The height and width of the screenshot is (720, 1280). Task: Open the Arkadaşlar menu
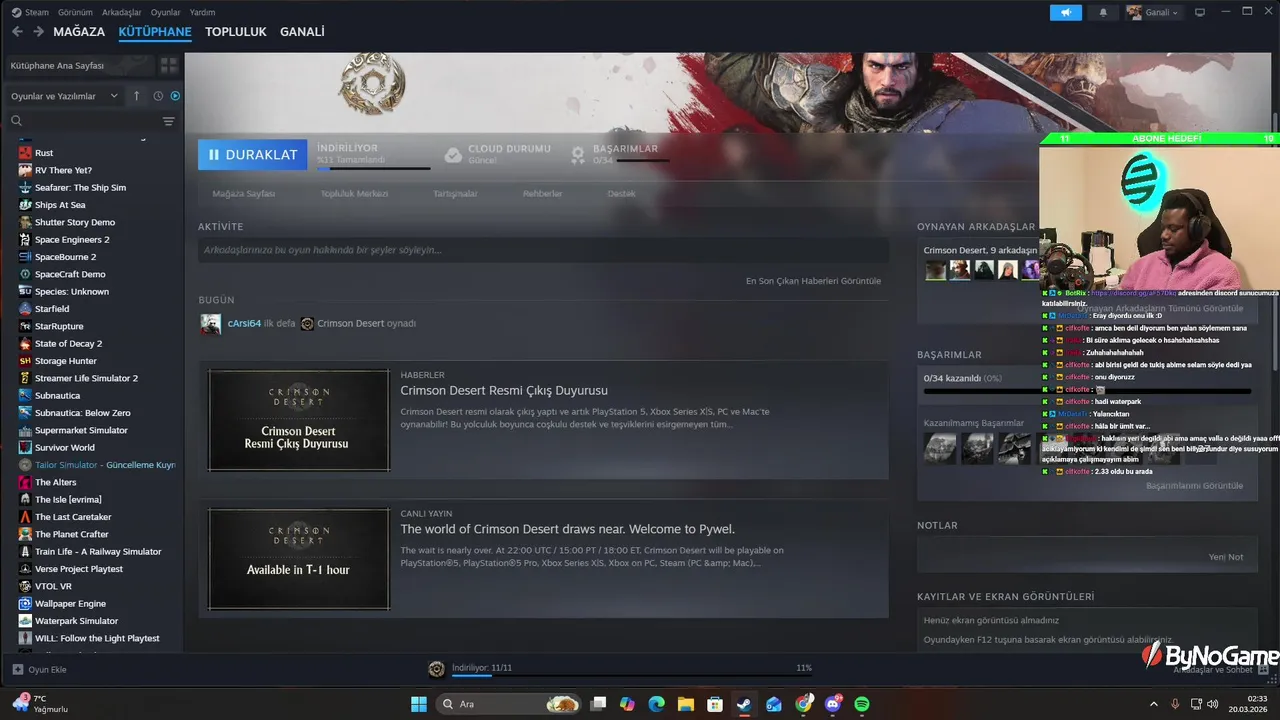coord(121,12)
